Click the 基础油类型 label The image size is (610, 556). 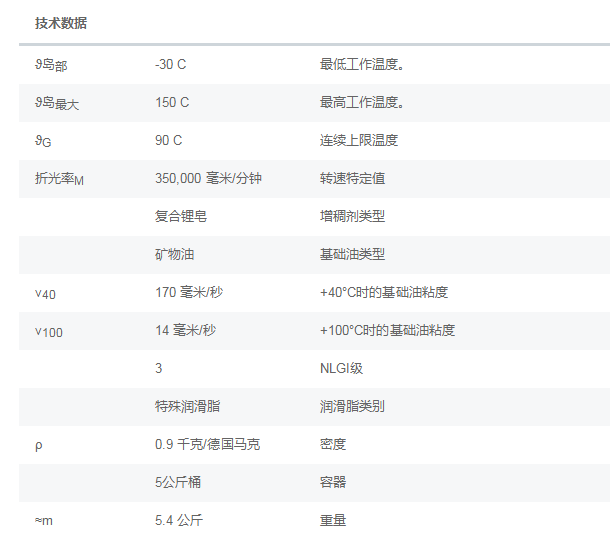pyautogui.click(x=352, y=254)
